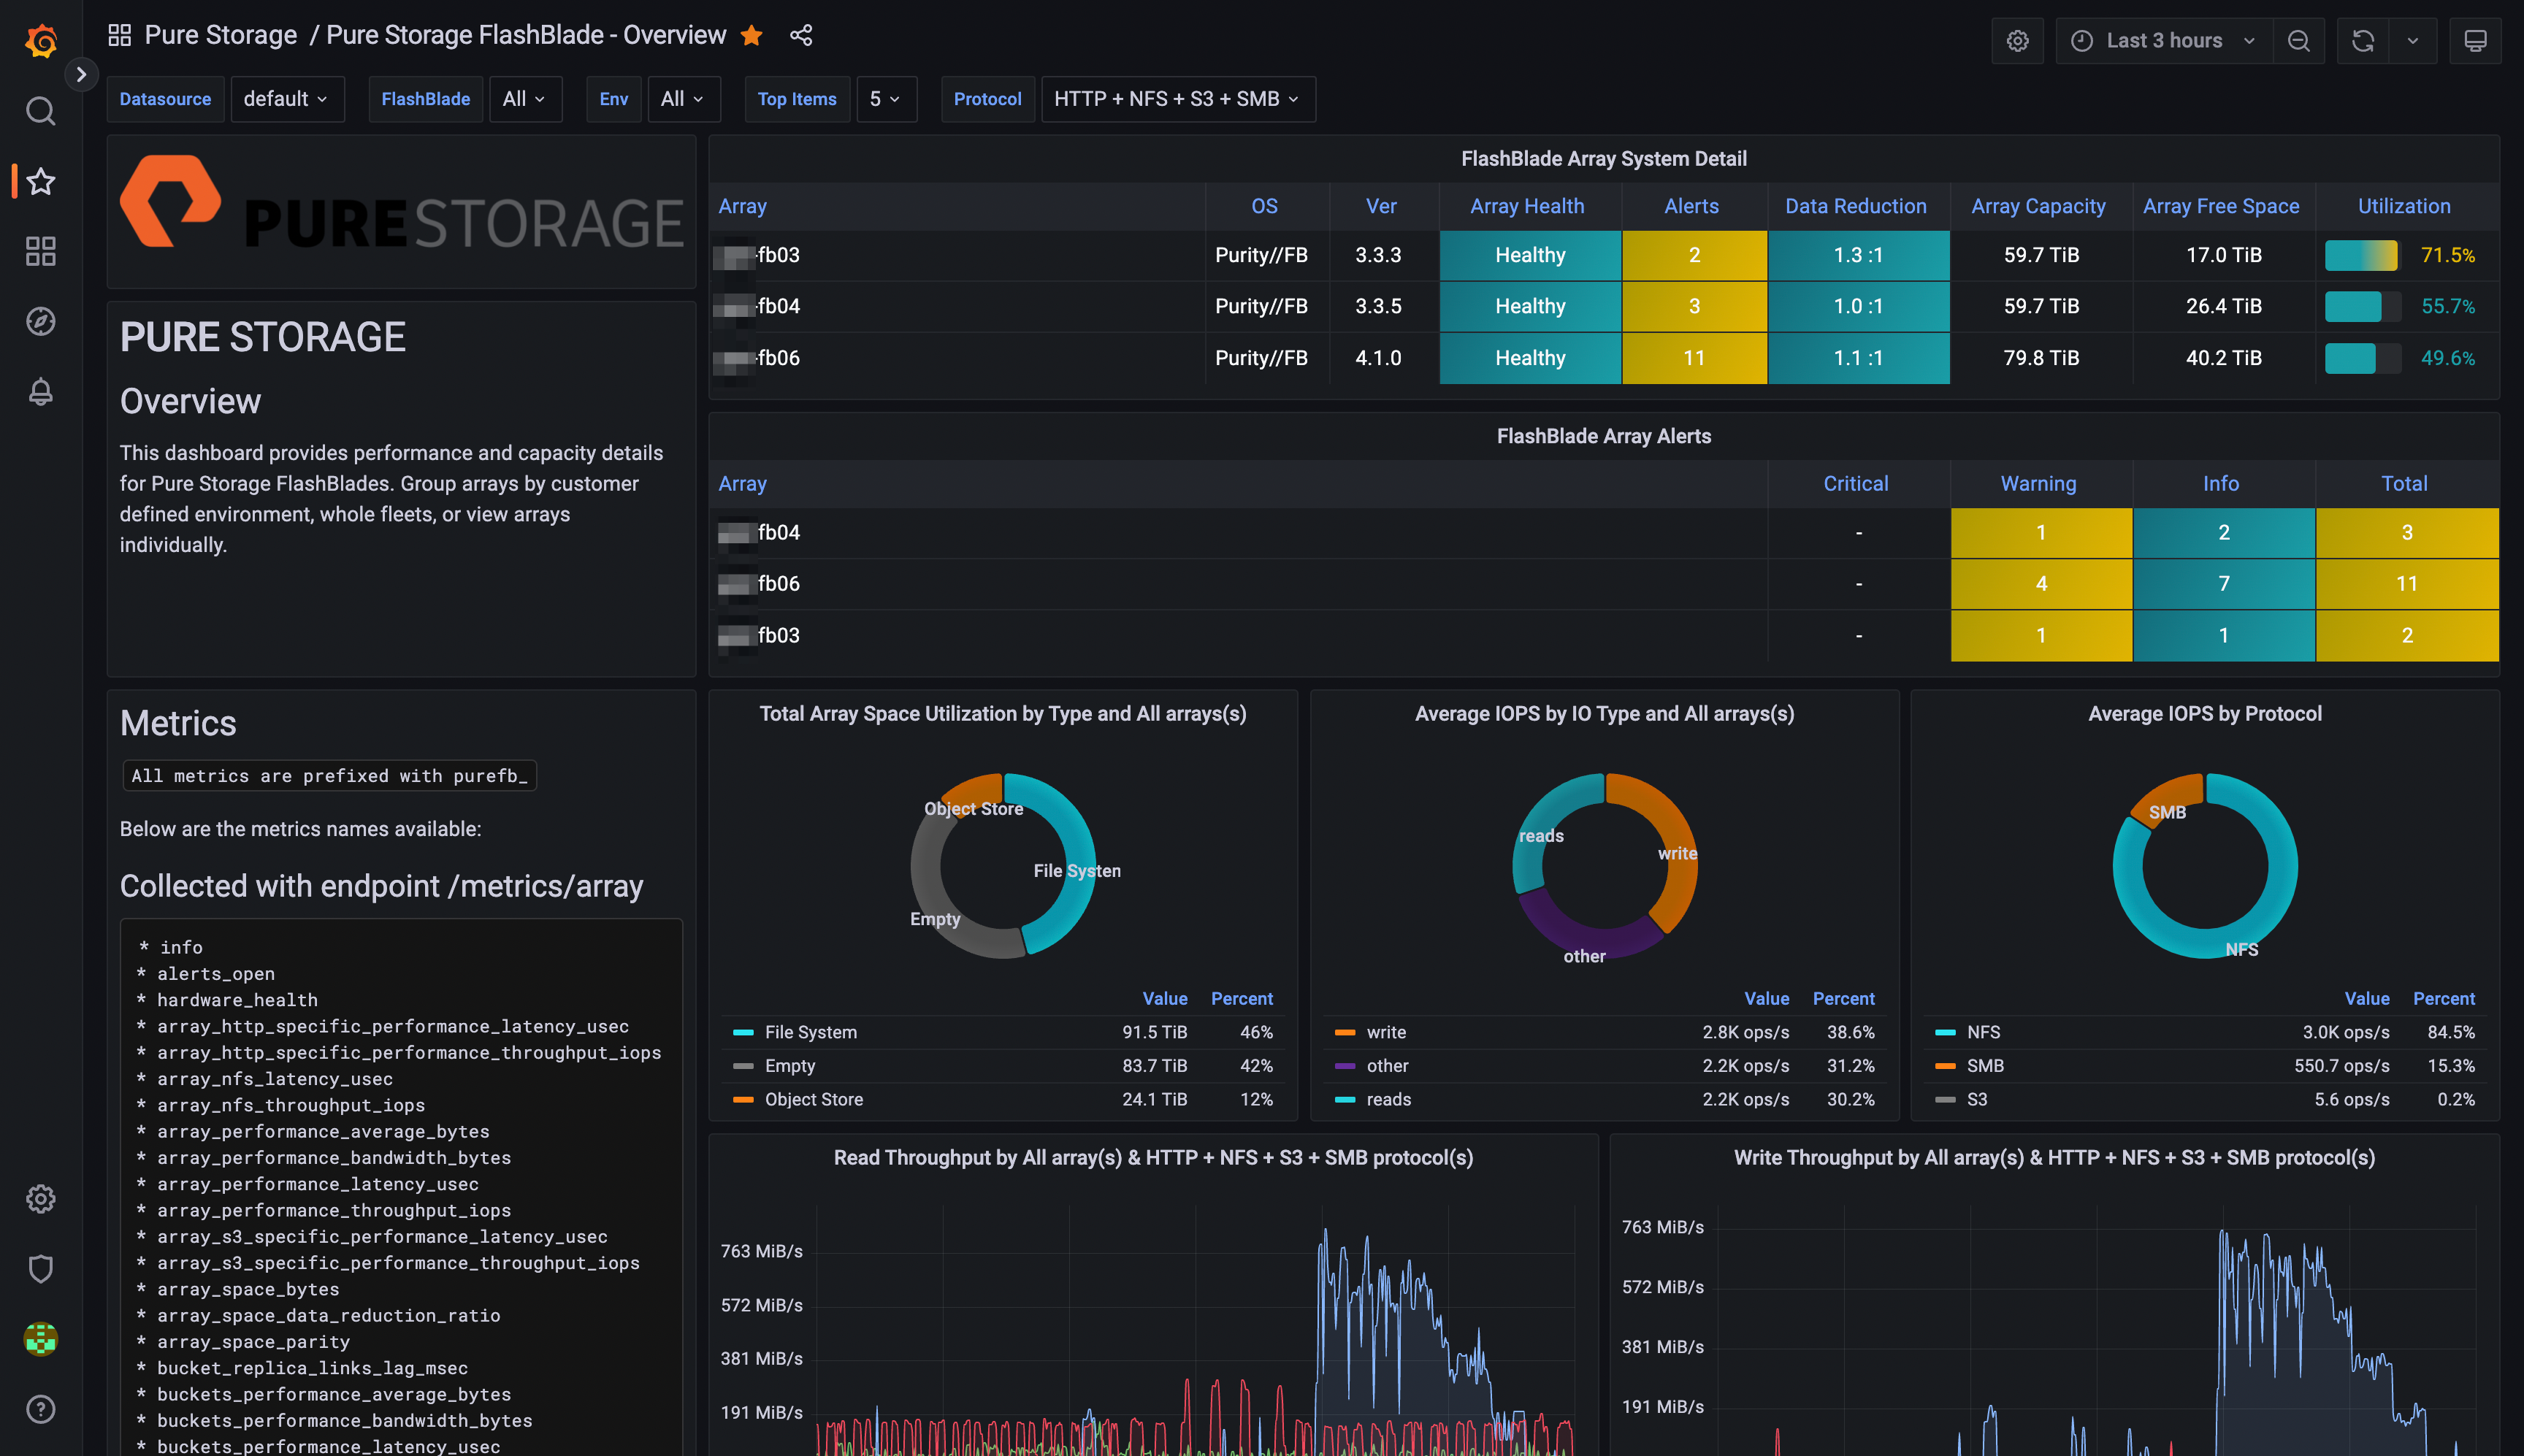The width and height of the screenshot is (2524, 1456).
Task: Unstar the dashboard with star icon
Action: point(752,36)
